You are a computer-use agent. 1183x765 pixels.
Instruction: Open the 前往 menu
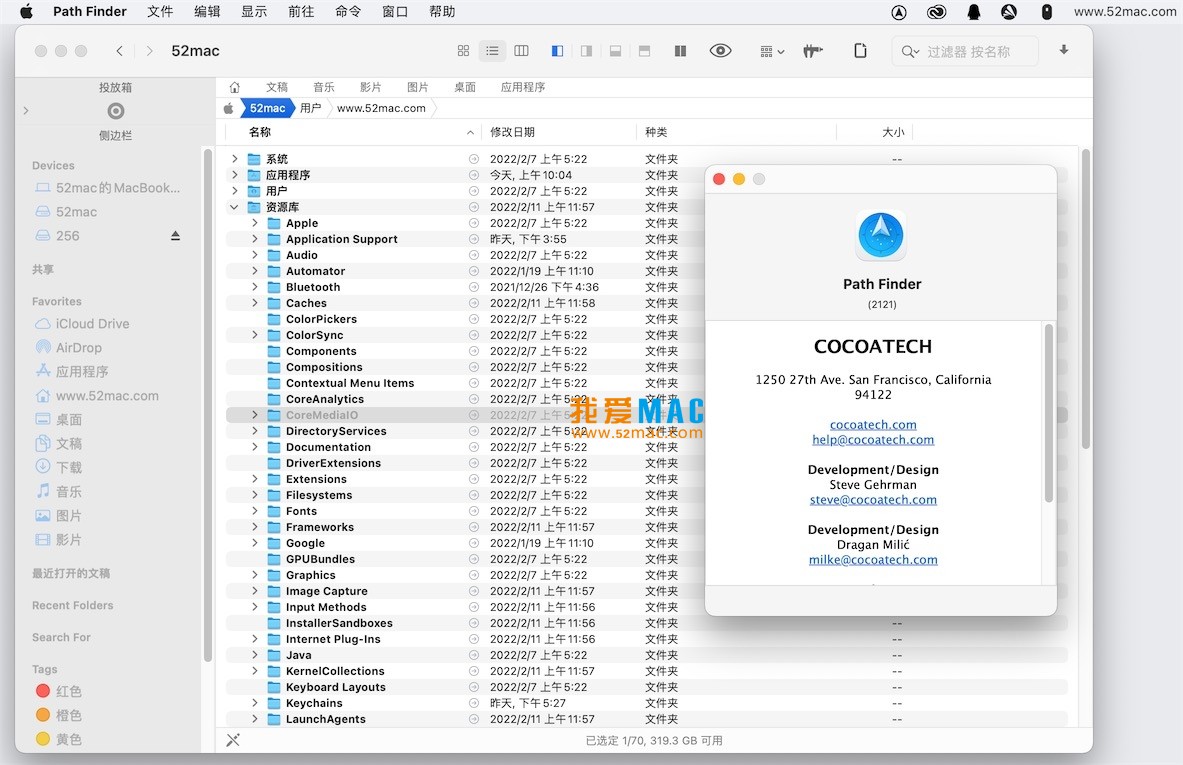[301, 11]
